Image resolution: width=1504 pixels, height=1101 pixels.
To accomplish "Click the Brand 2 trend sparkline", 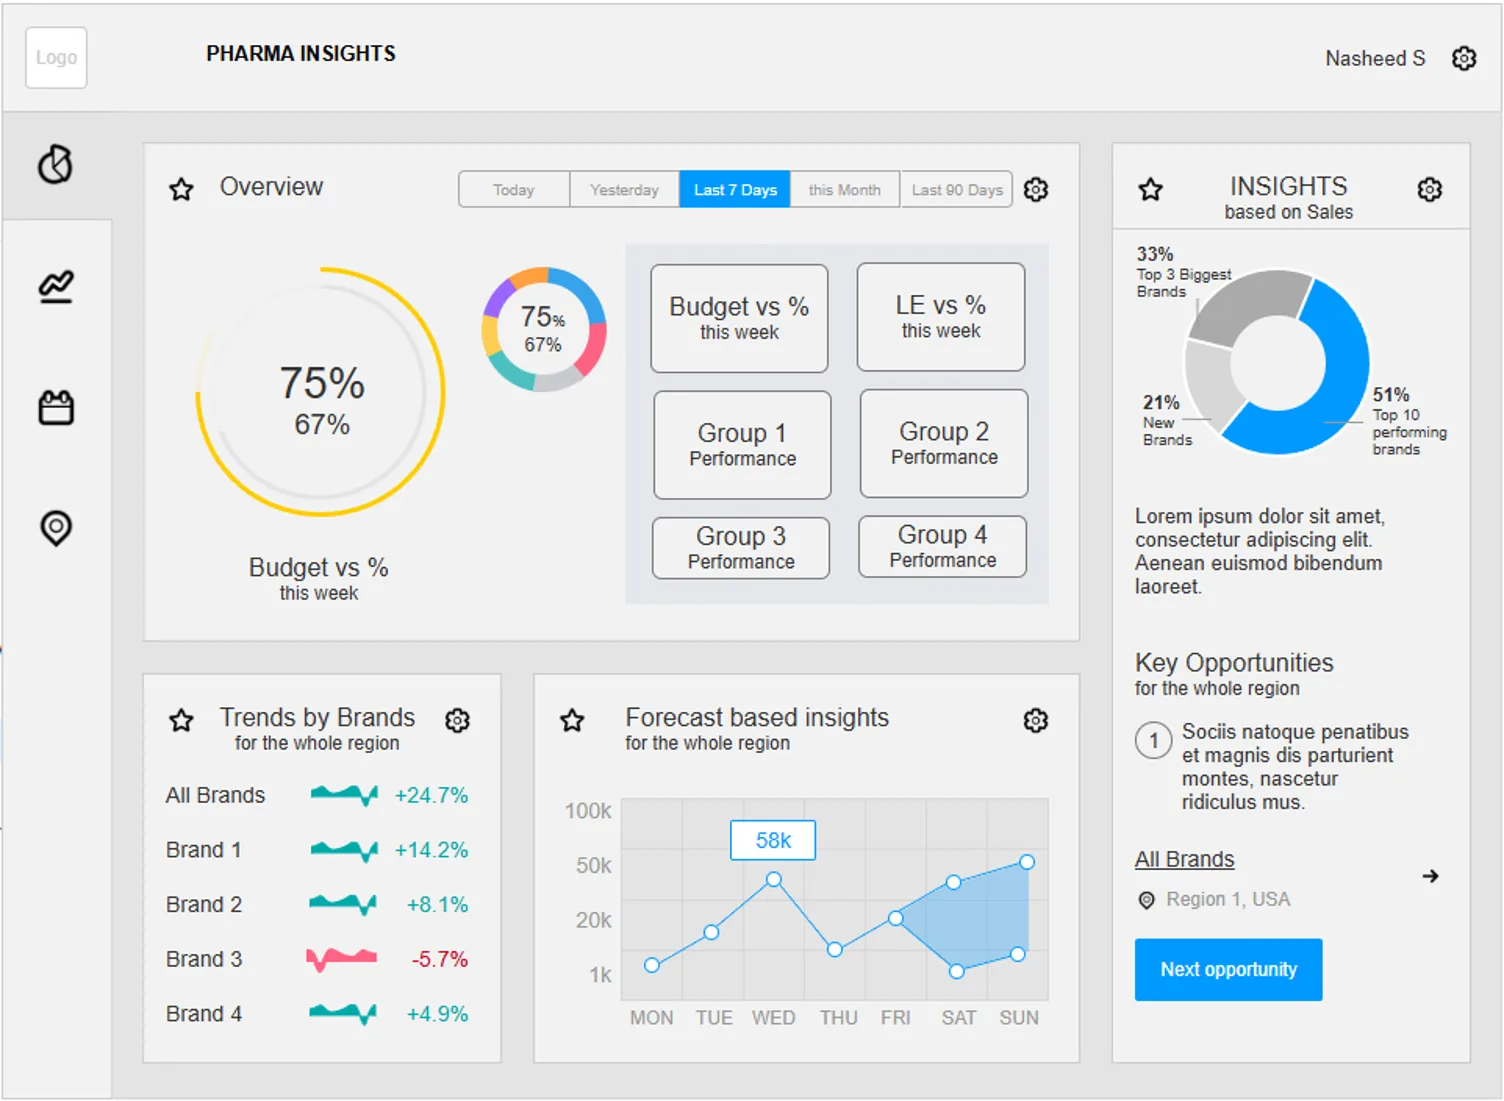I will 344,904.
